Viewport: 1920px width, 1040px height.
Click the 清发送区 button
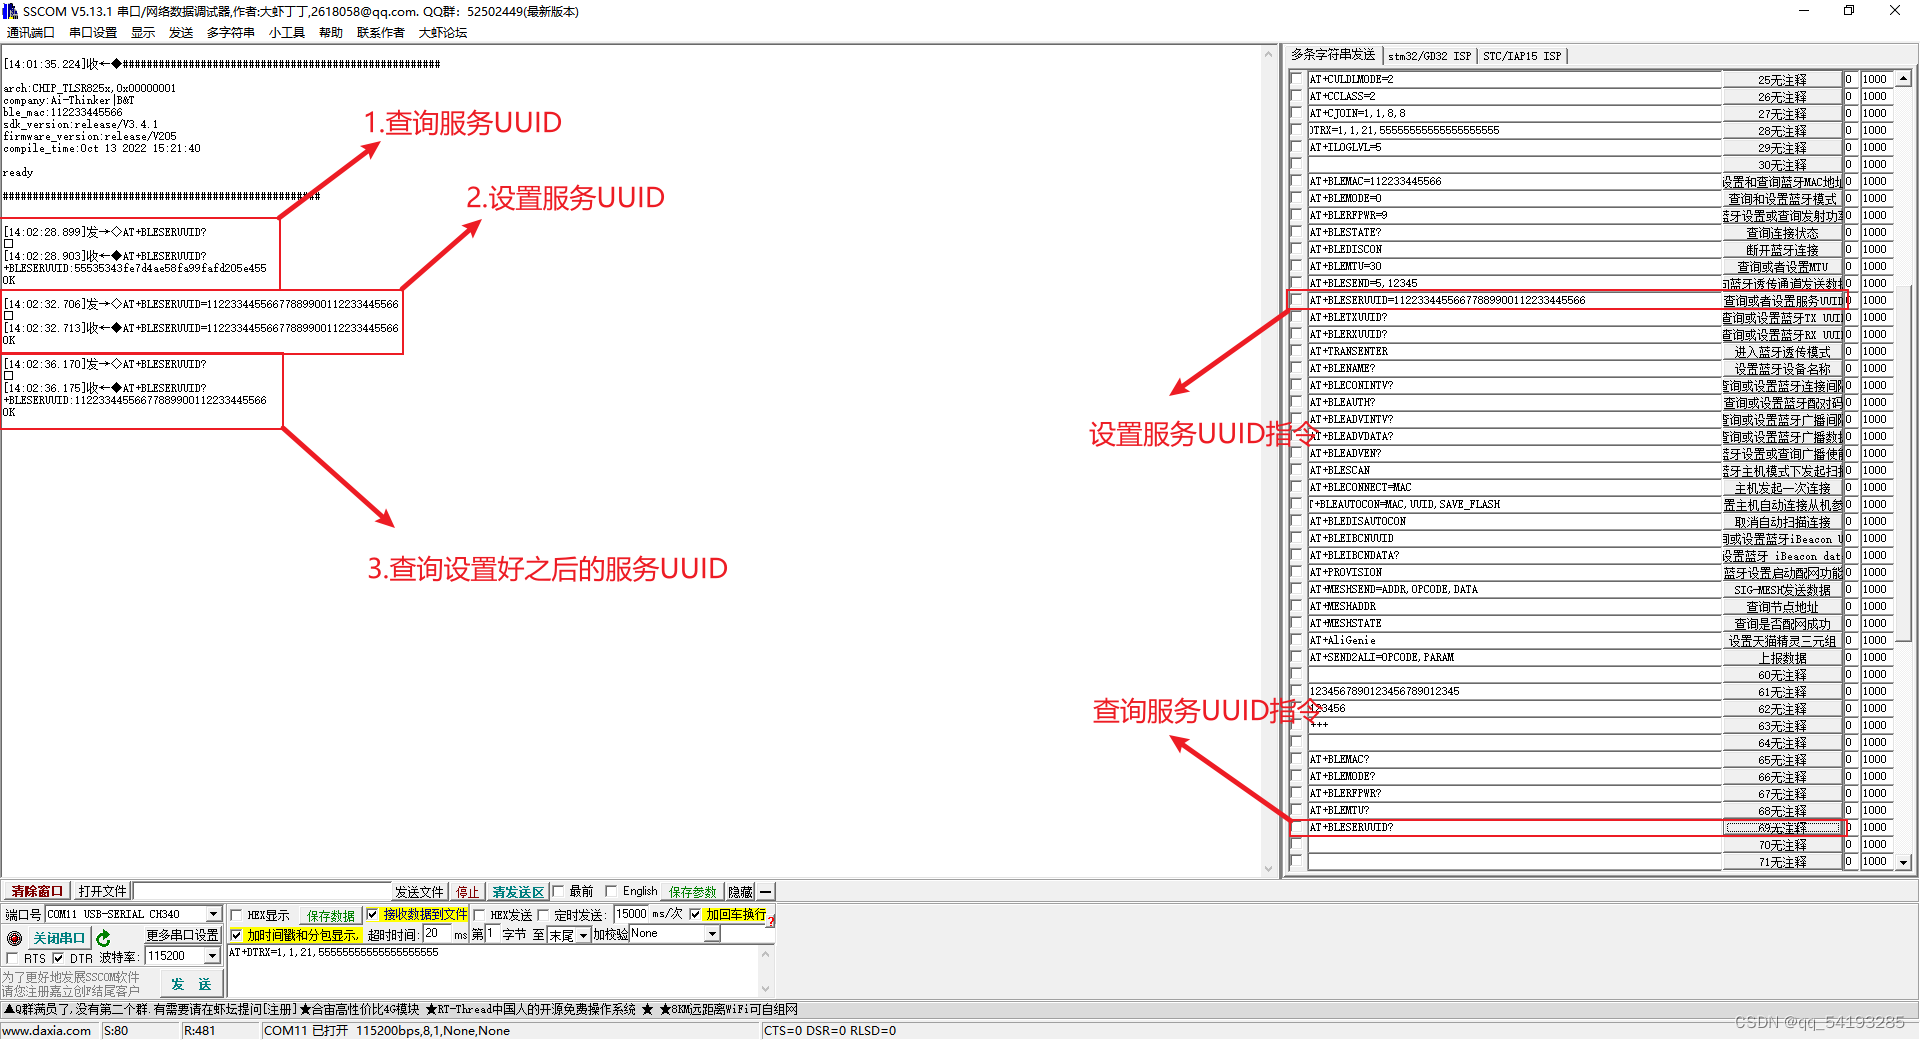517,892
